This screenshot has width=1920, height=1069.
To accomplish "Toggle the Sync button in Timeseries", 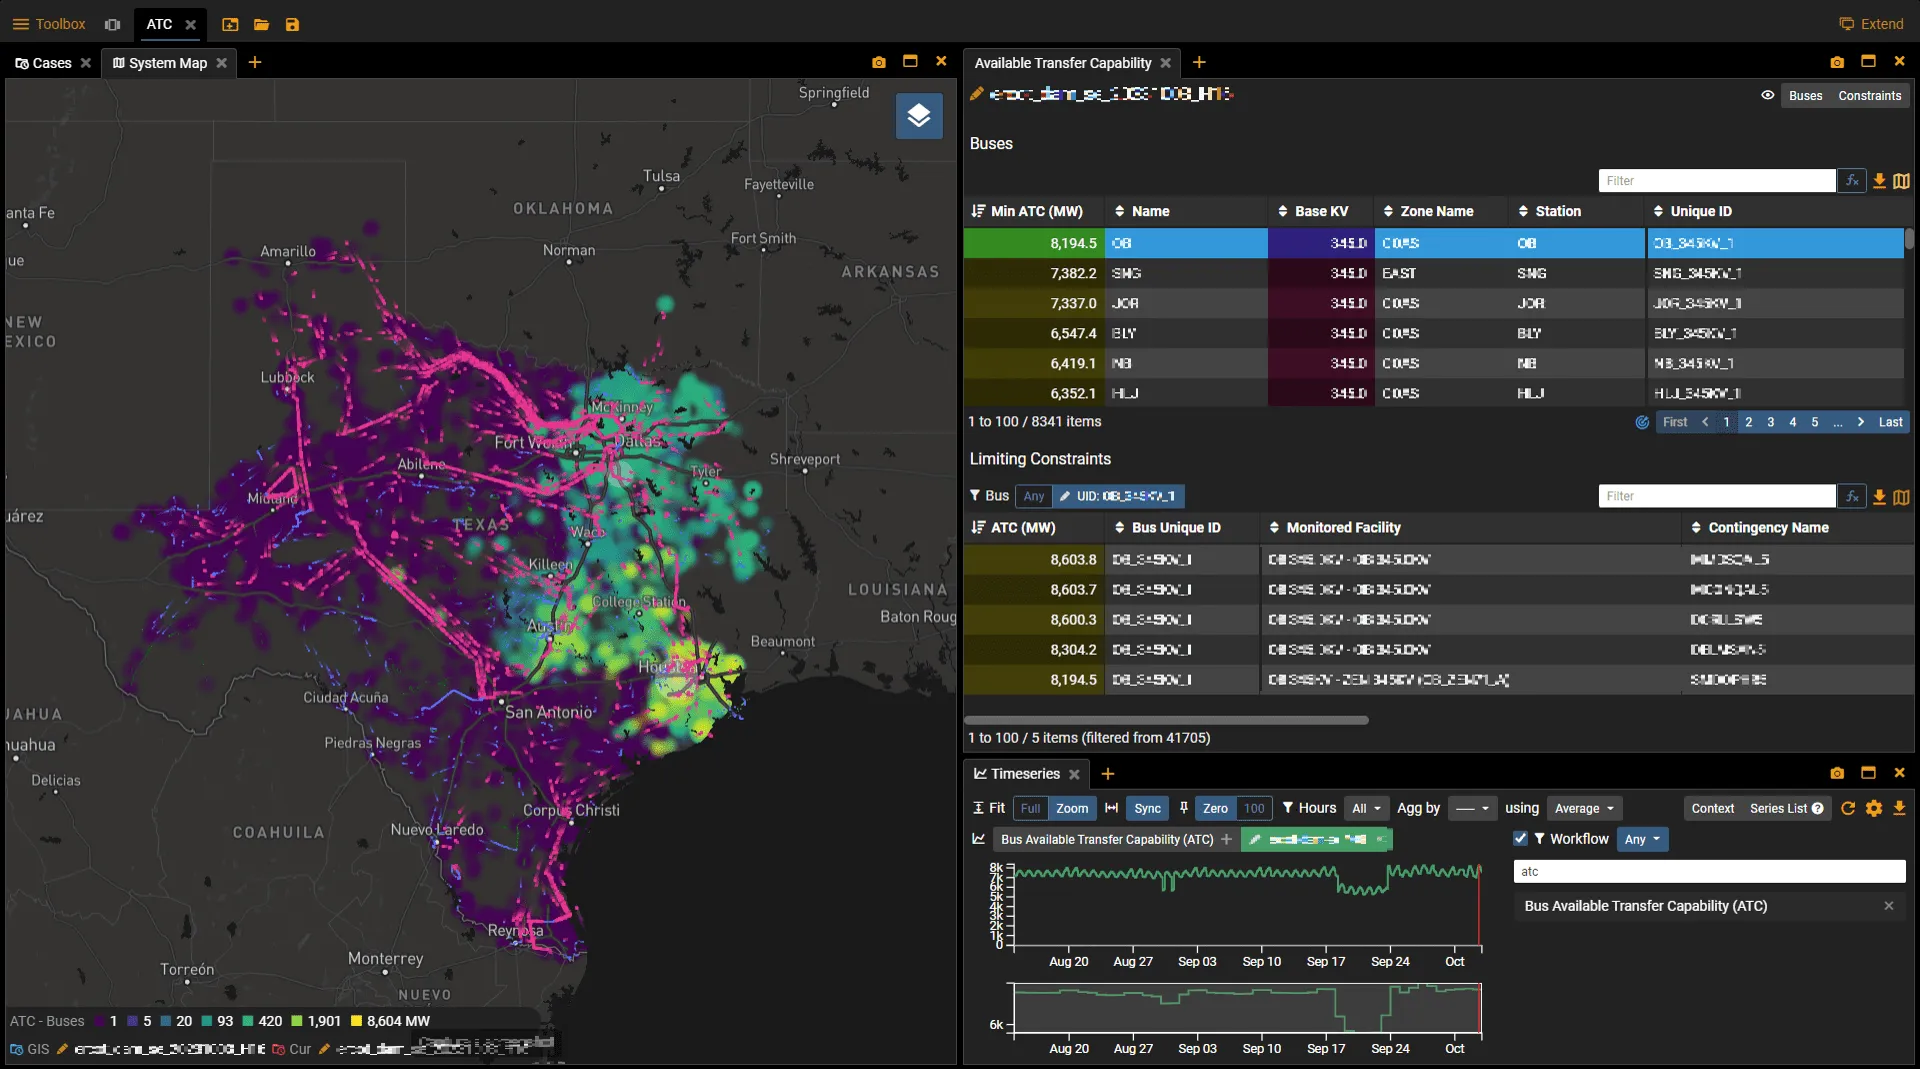I will [x=1147, y=808].
